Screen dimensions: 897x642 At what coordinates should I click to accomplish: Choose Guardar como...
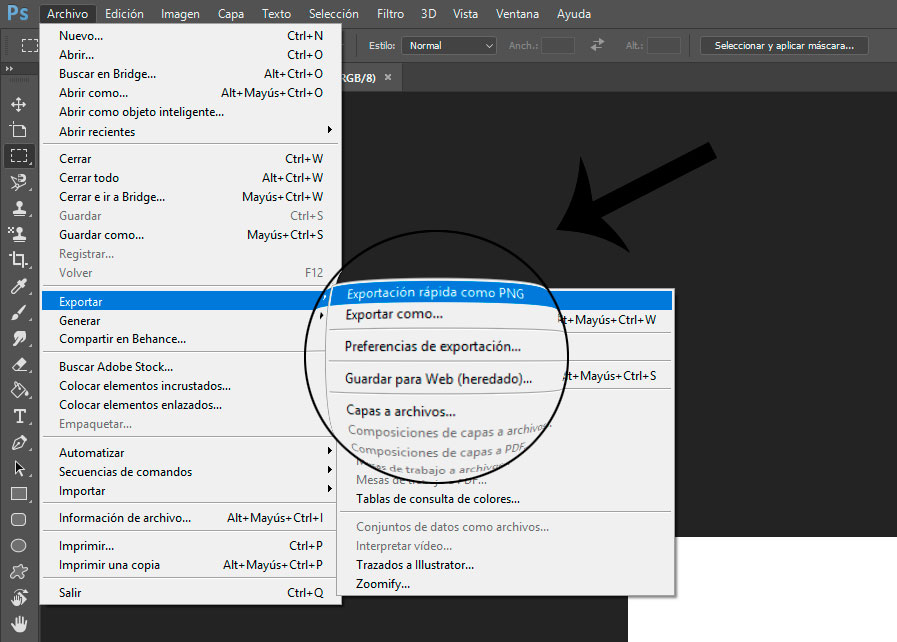click(190, 235)
